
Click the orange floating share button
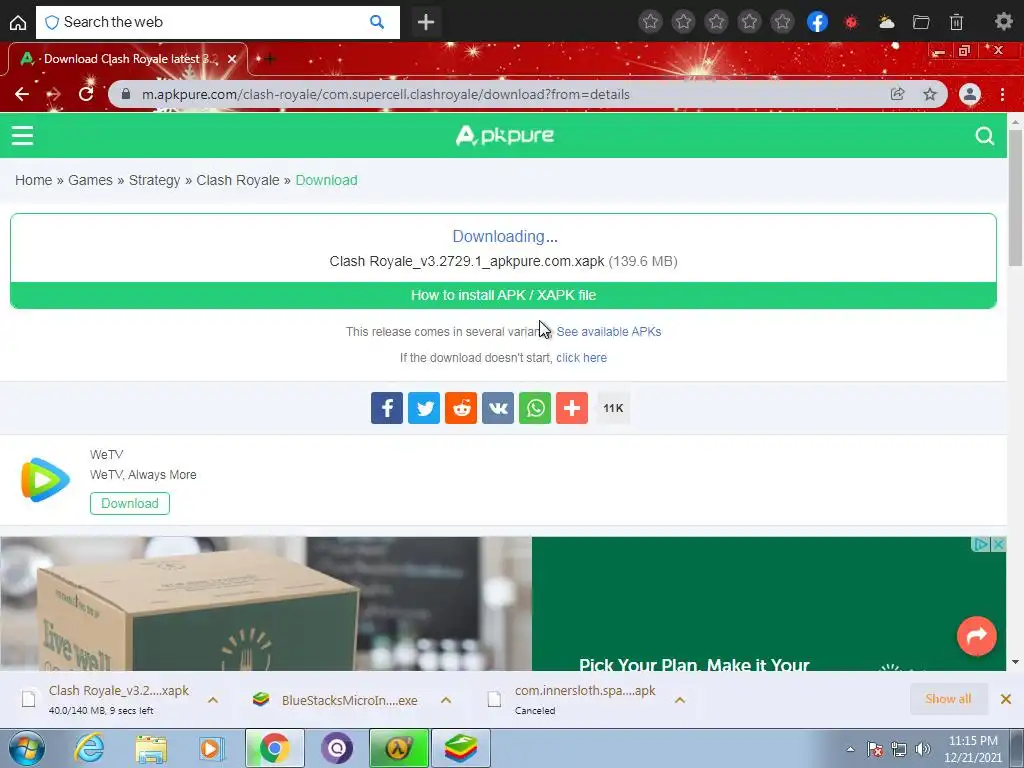click(976, 635)
